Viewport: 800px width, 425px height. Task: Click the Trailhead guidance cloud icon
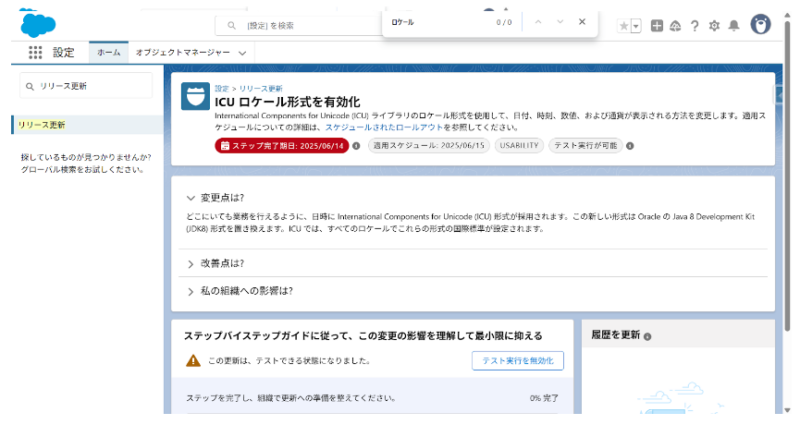click(676, 26)
